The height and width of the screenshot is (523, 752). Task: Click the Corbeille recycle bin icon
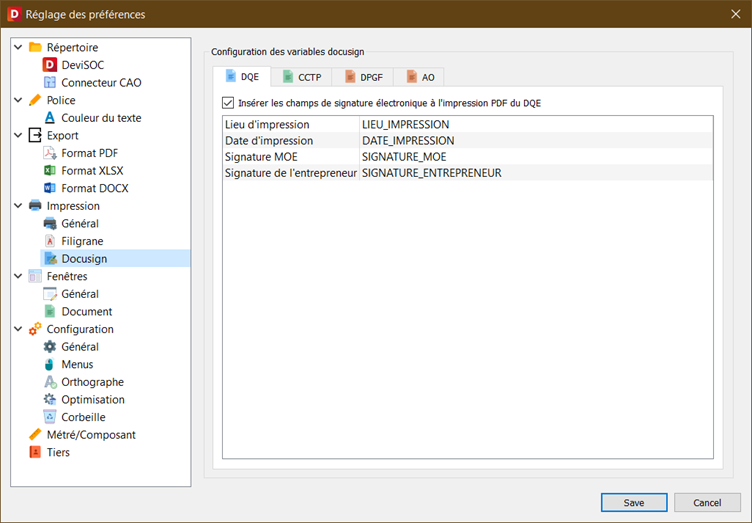tap(49, 417)
